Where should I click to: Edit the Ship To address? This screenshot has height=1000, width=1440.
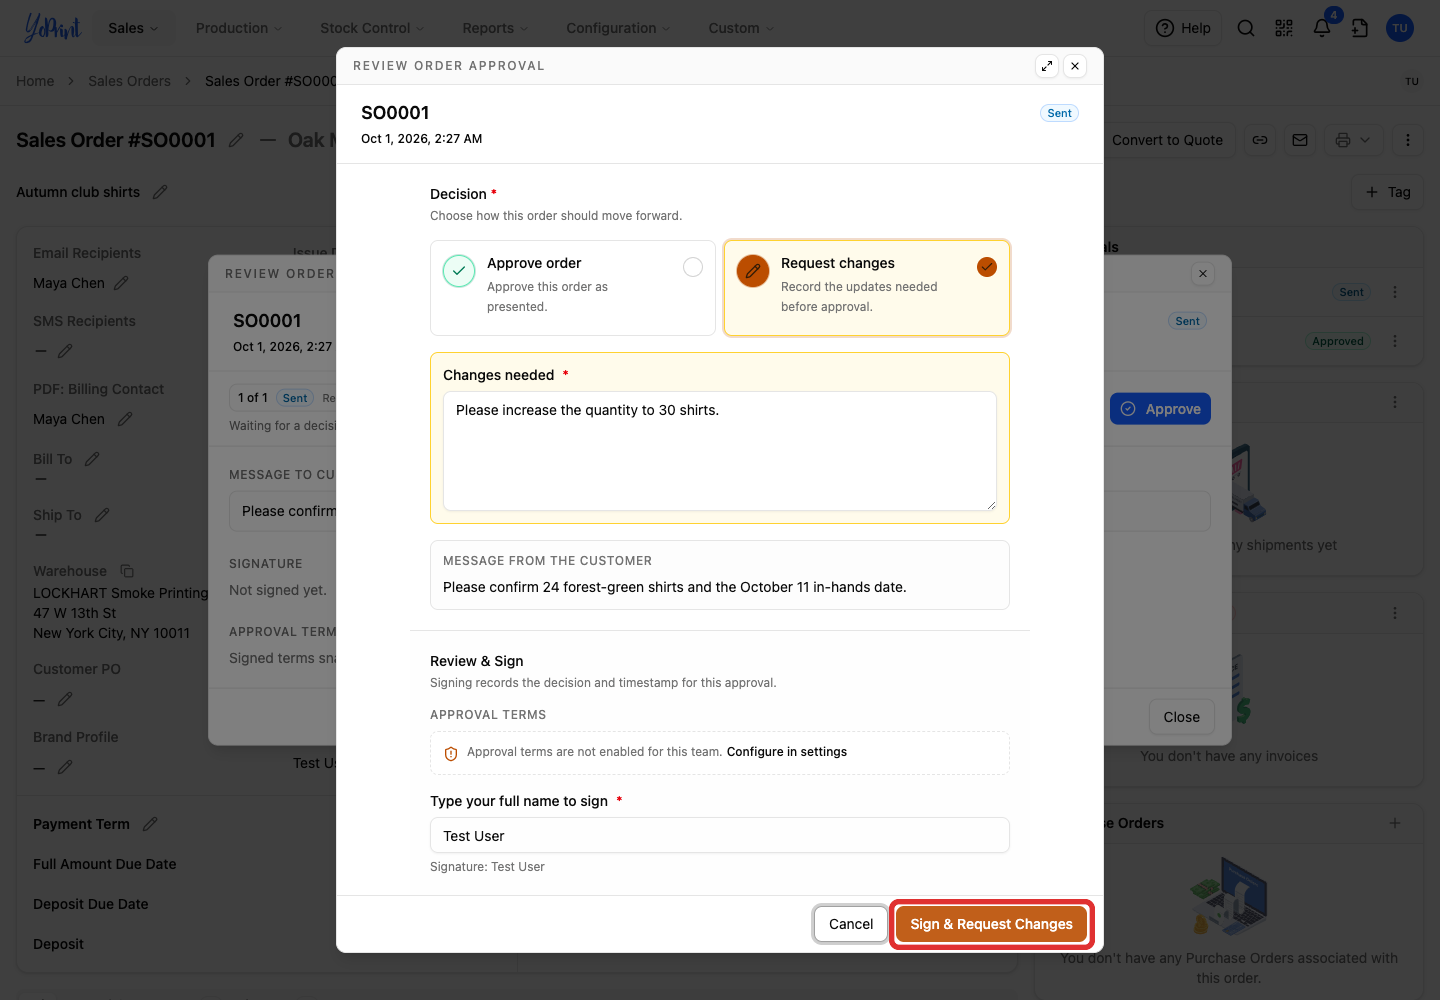pyautogui.click(x=102, y=515)
